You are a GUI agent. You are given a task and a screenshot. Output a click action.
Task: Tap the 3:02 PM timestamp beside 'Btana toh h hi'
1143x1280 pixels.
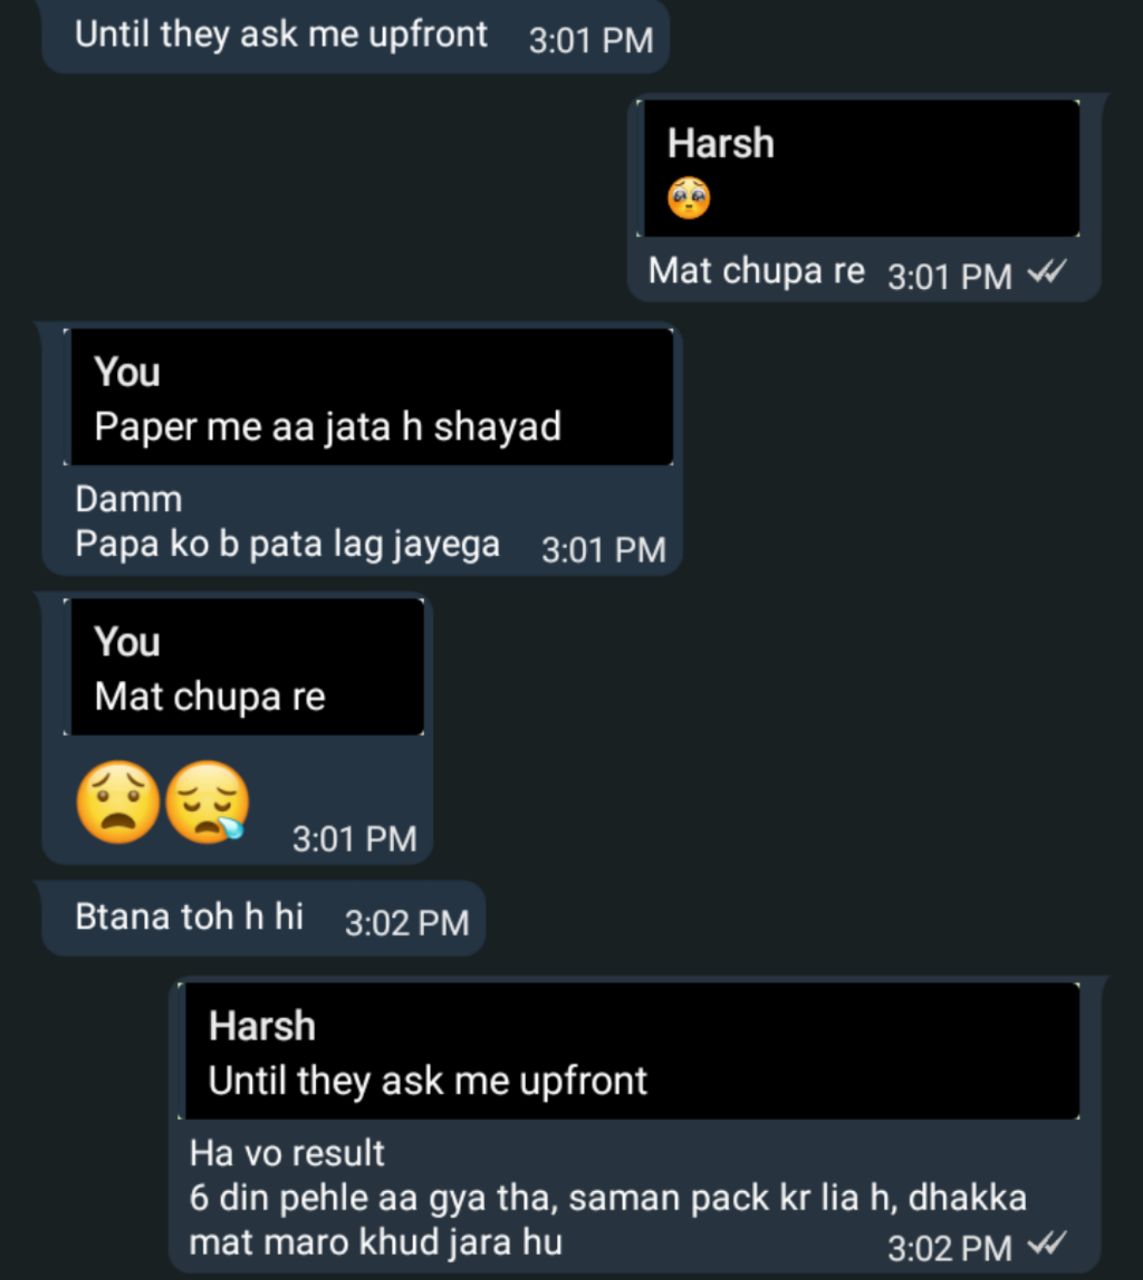[407, 922]
